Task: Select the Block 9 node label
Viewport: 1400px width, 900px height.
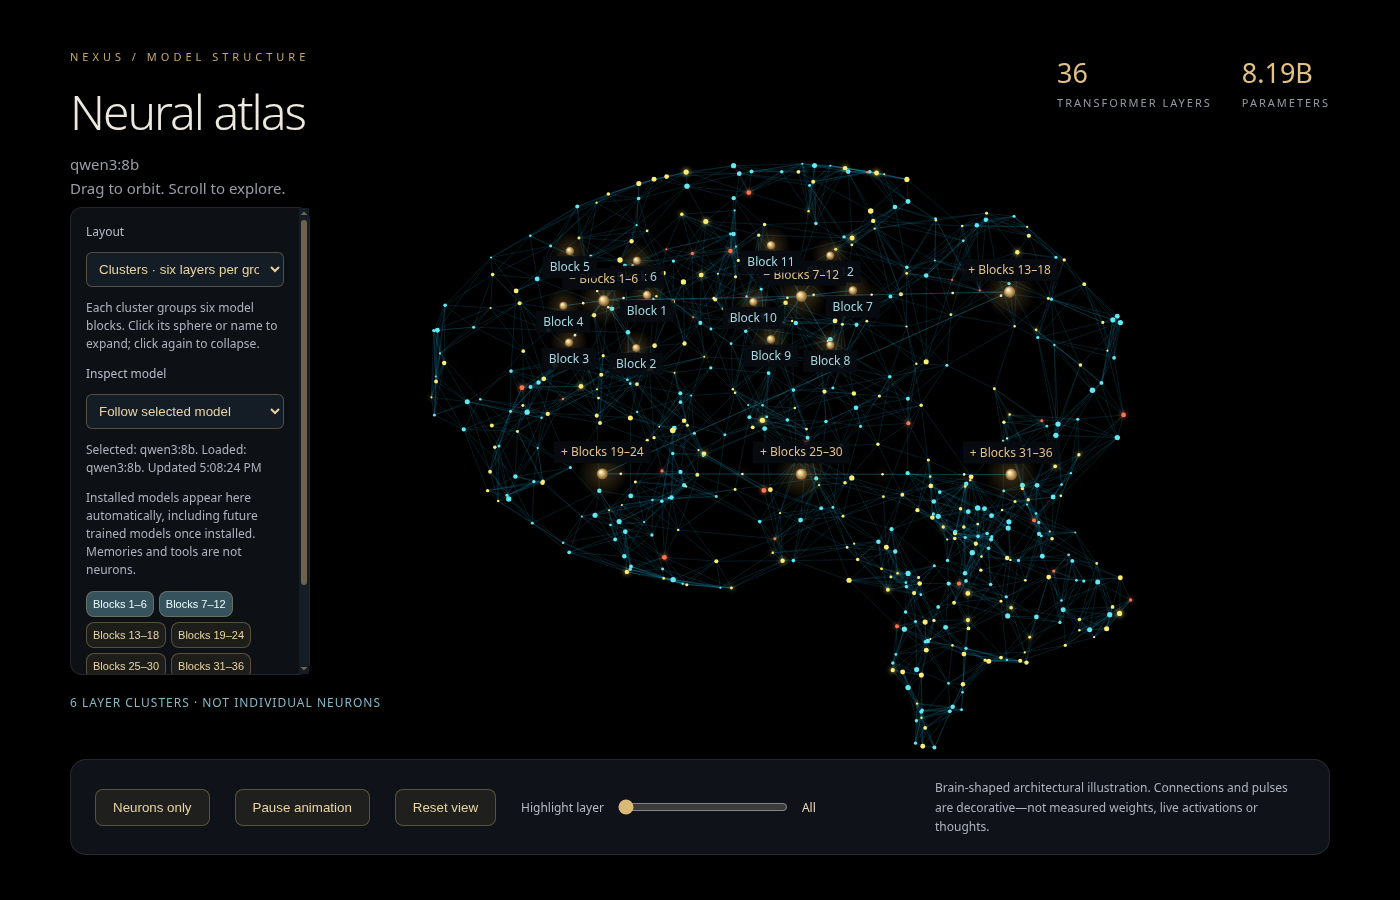Action: pos(771,356)
